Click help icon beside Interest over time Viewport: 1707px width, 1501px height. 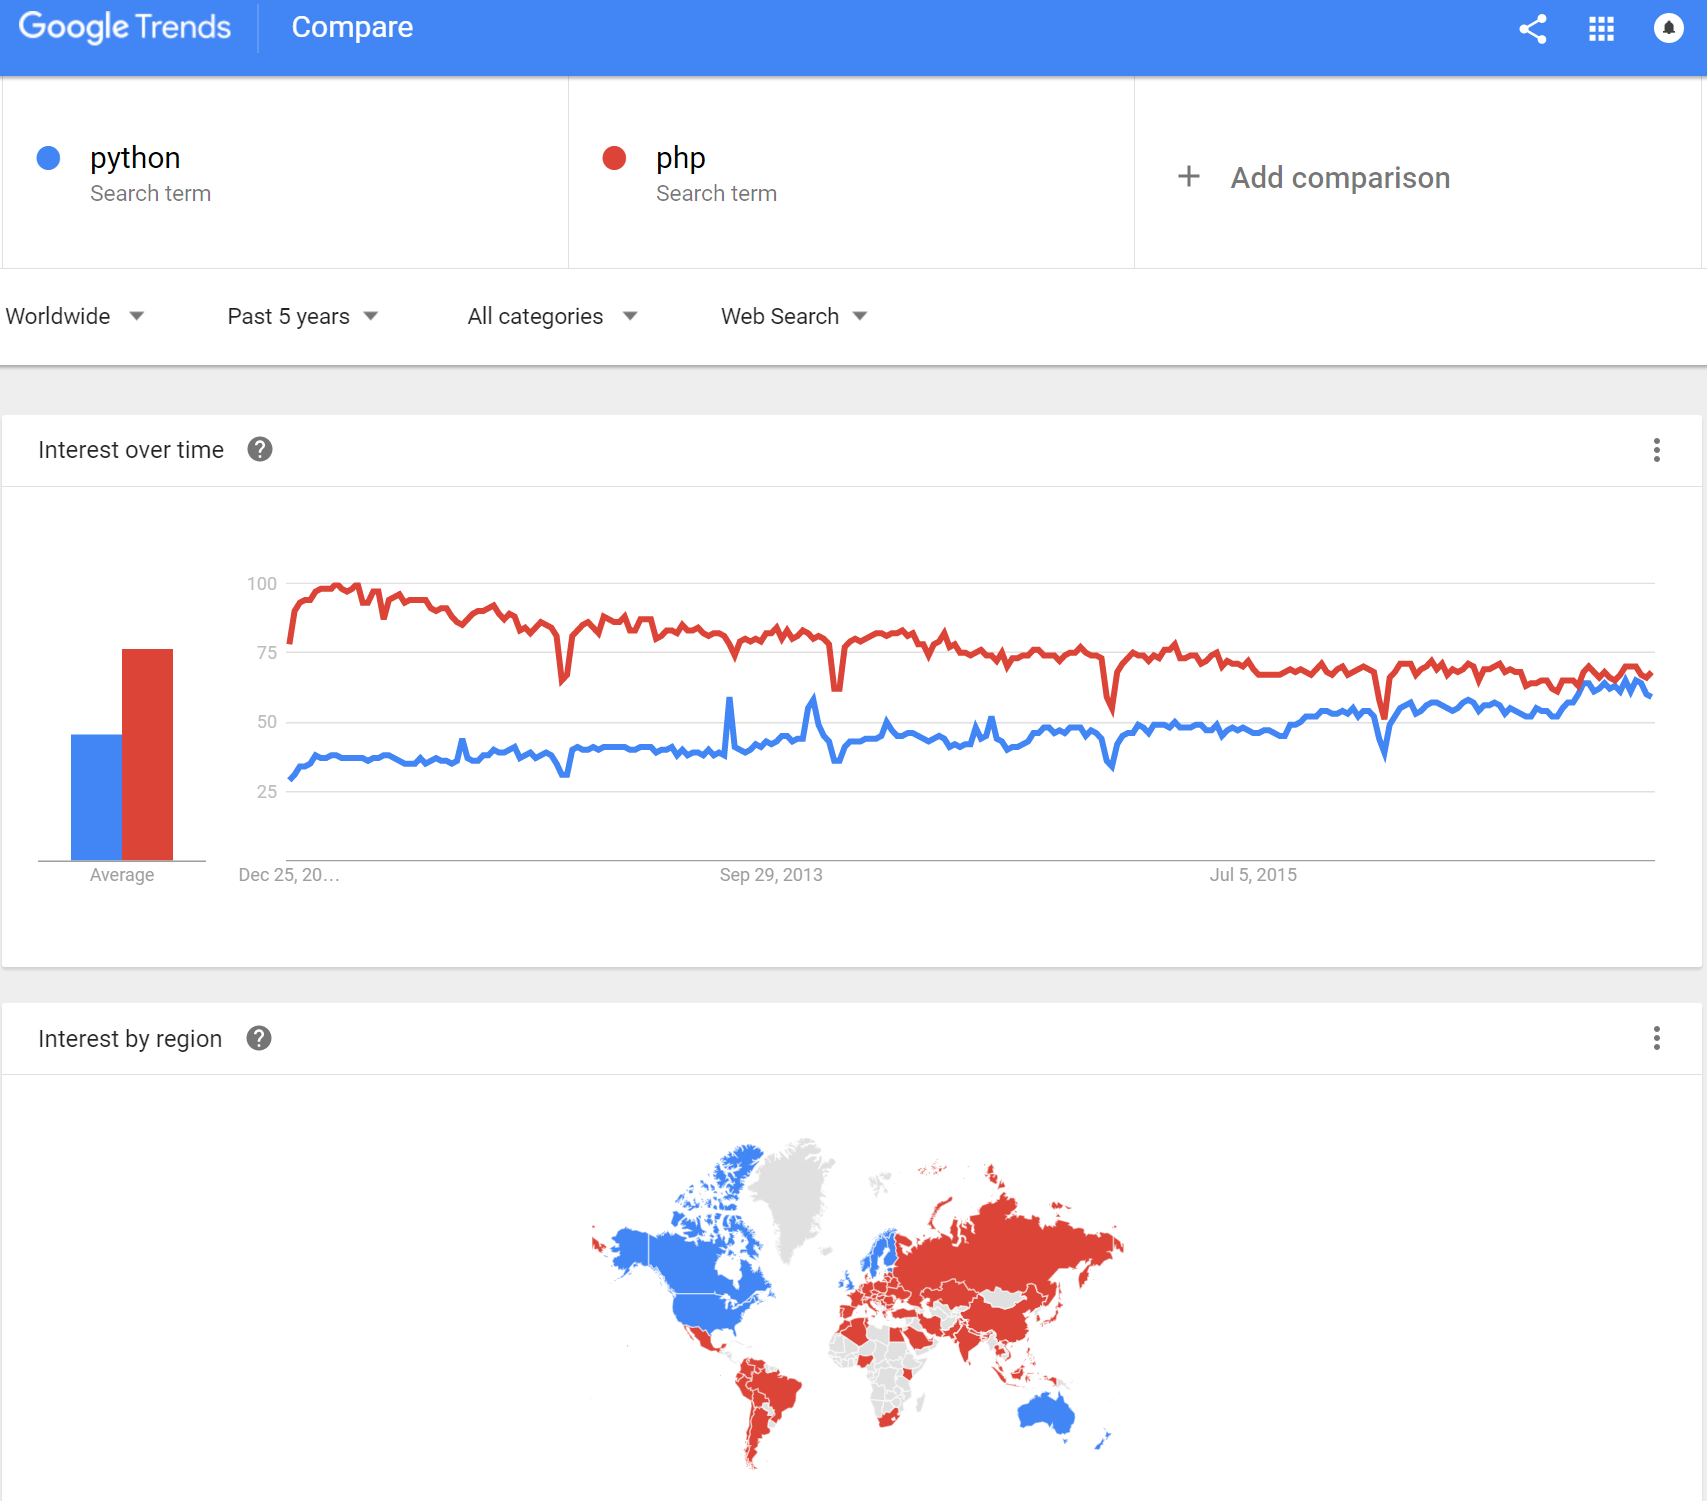pos(260,450)
